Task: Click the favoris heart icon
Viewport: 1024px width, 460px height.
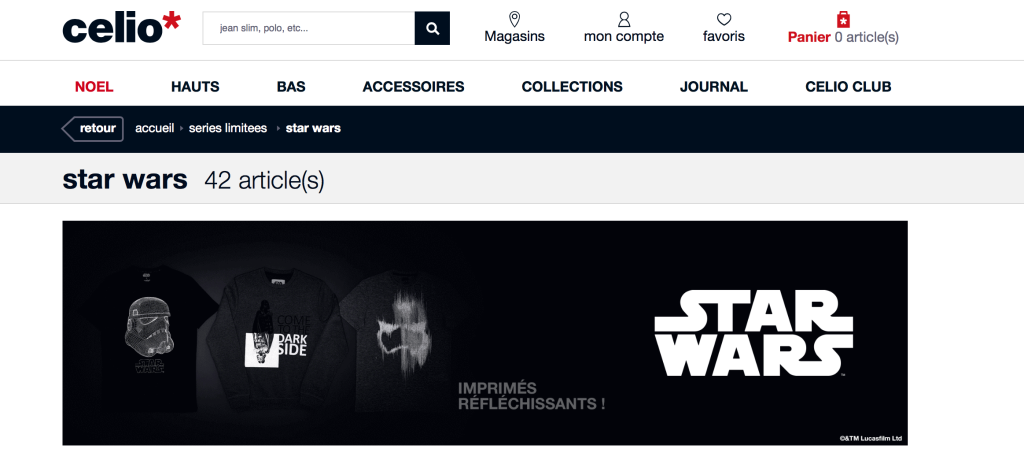Action: pos(724,20)
